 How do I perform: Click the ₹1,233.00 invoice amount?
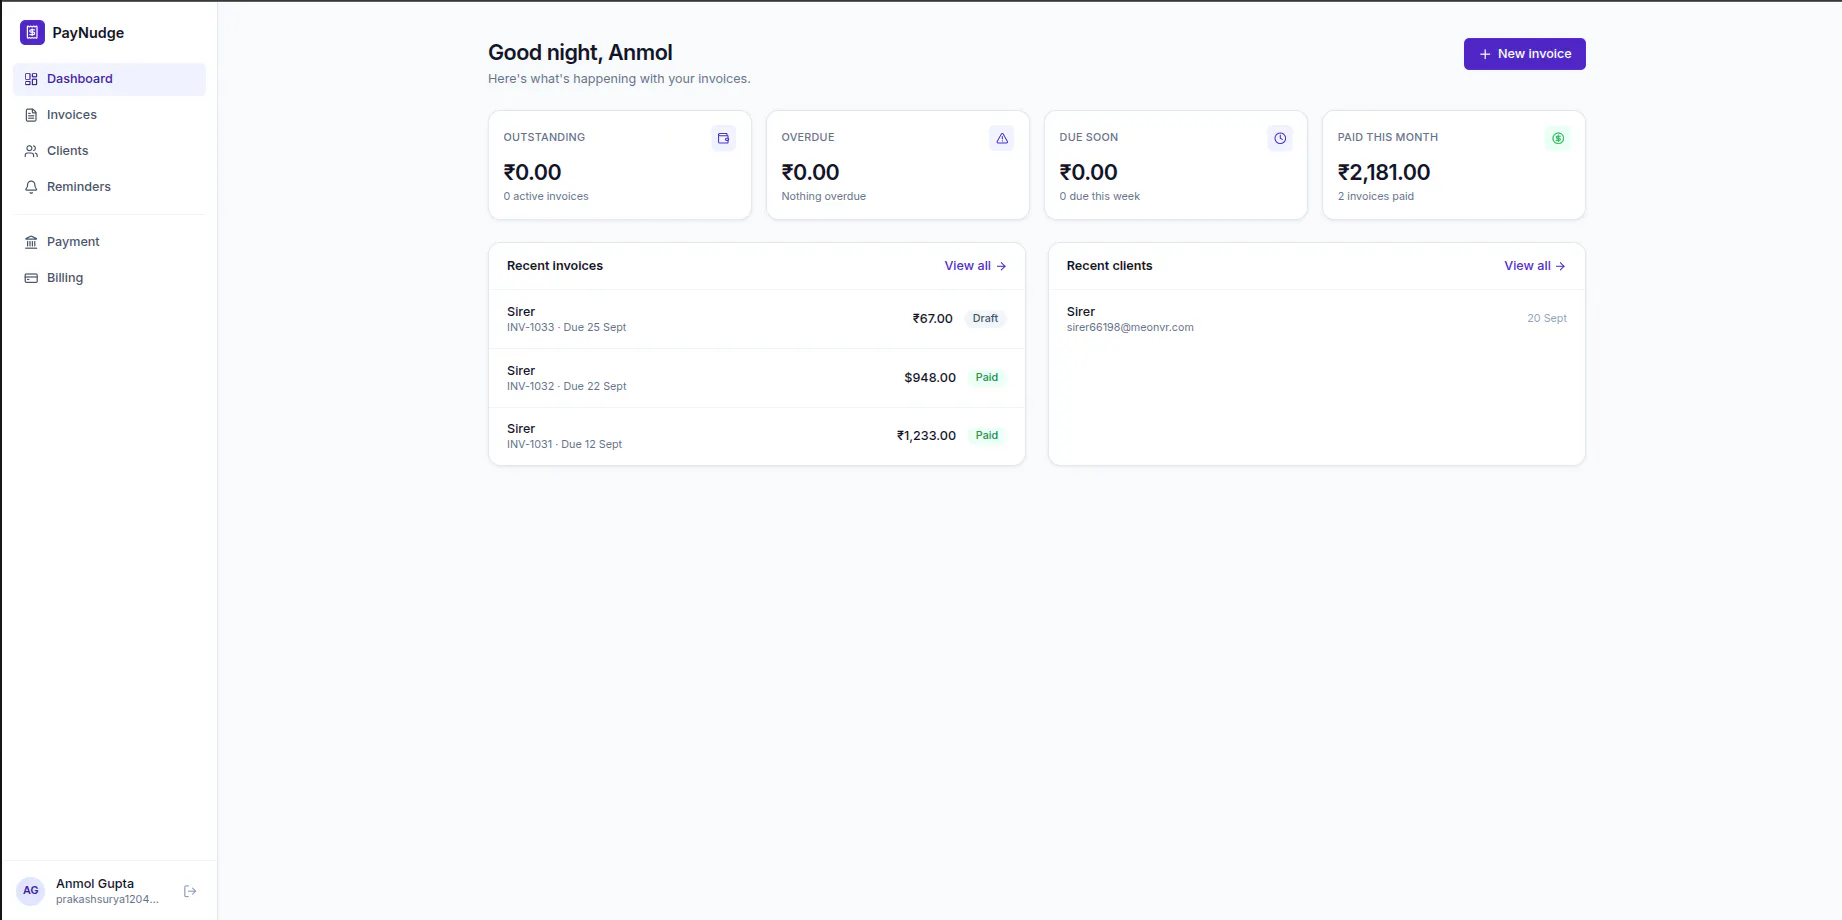coord(926,436)
